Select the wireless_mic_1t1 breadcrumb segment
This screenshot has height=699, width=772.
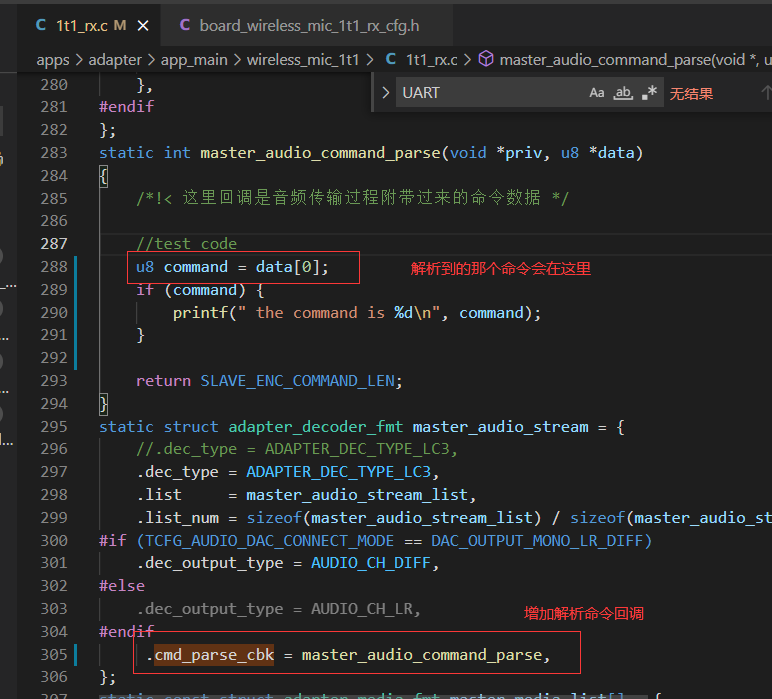[x=303, y=60]
